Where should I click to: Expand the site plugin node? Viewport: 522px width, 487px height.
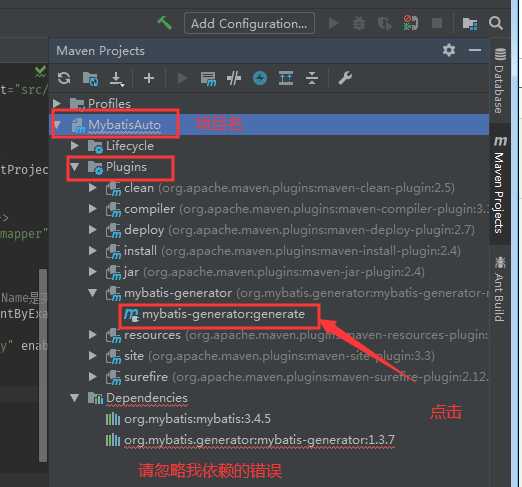tap(93, 356)
